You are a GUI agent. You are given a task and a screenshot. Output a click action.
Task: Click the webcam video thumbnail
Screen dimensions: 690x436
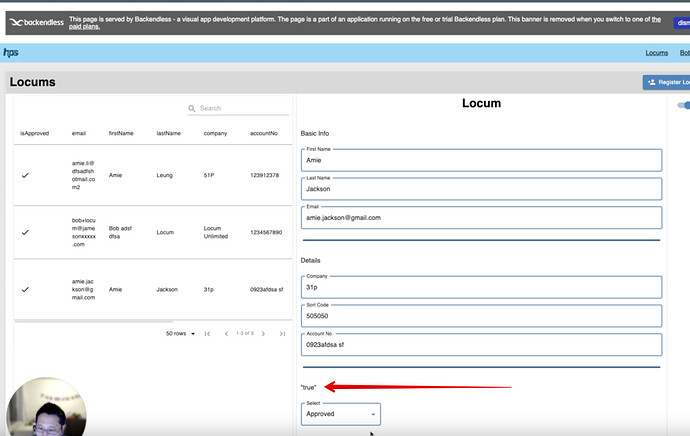[x=47, y=407]
